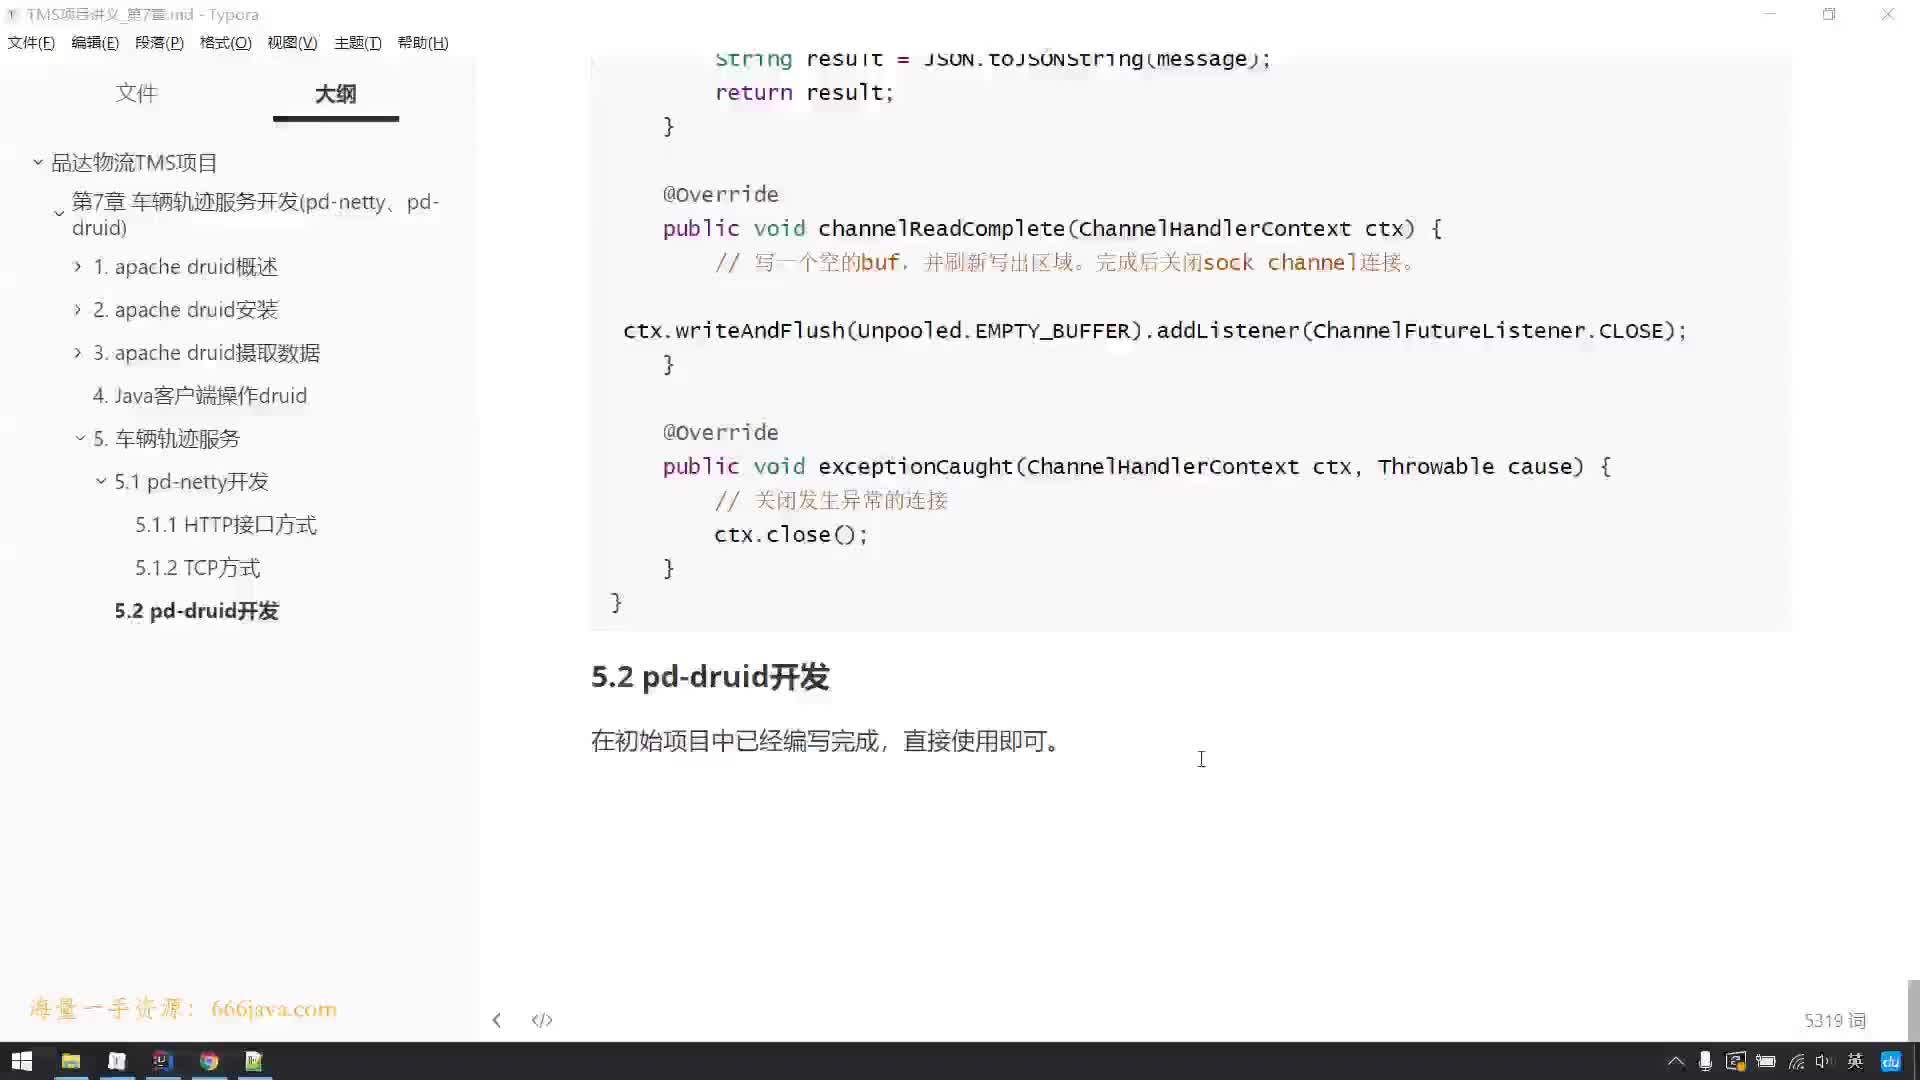Open the 文件(F) menu
The height and width of the screenshot is (1080, 1920).
pos(31,43)
